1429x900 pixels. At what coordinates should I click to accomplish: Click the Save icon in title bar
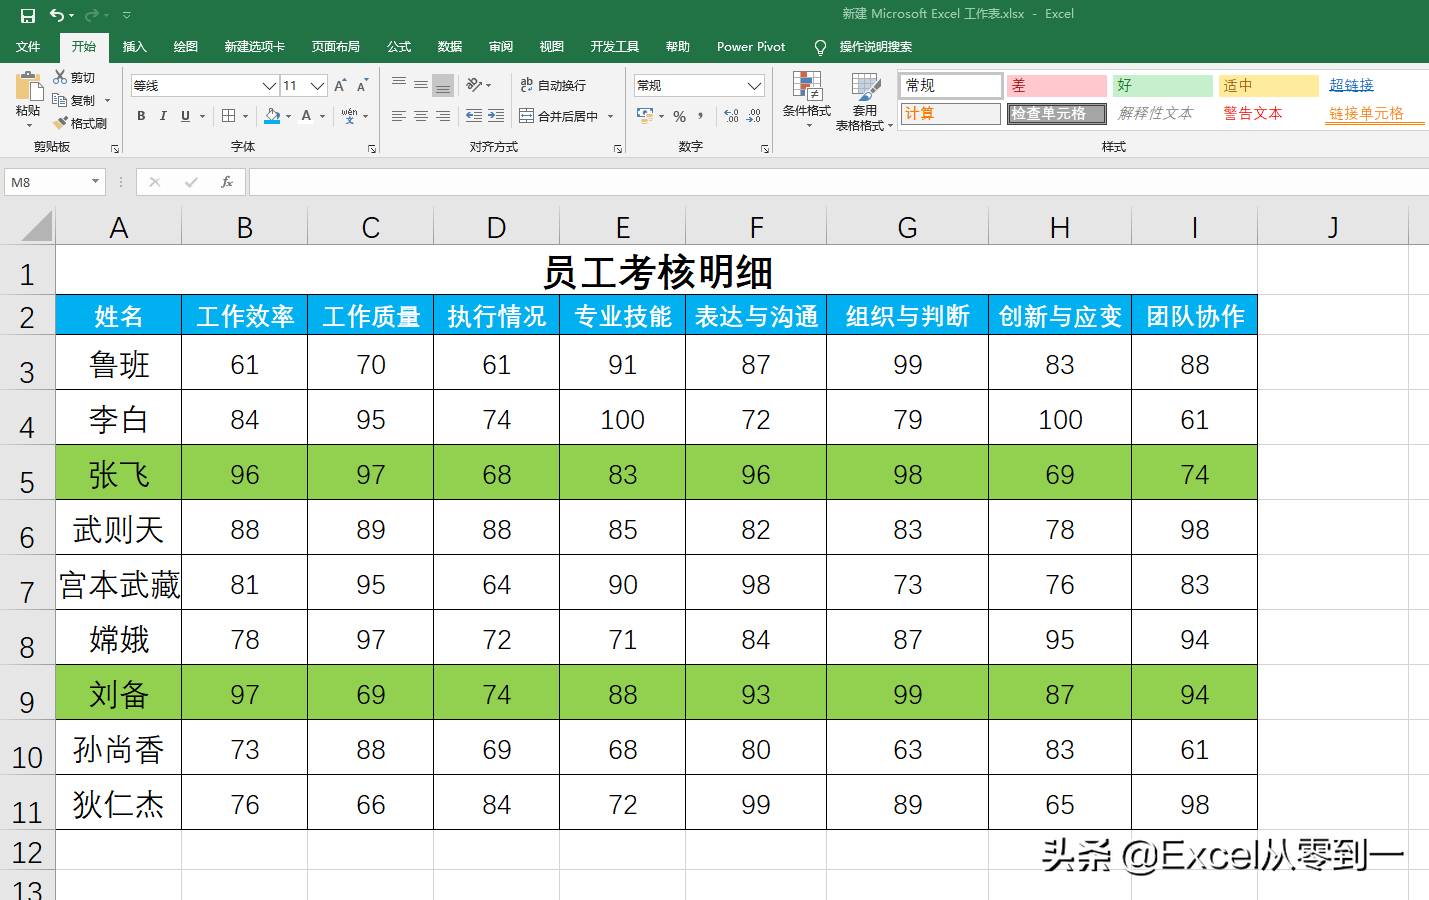click(x=27, y=15)
